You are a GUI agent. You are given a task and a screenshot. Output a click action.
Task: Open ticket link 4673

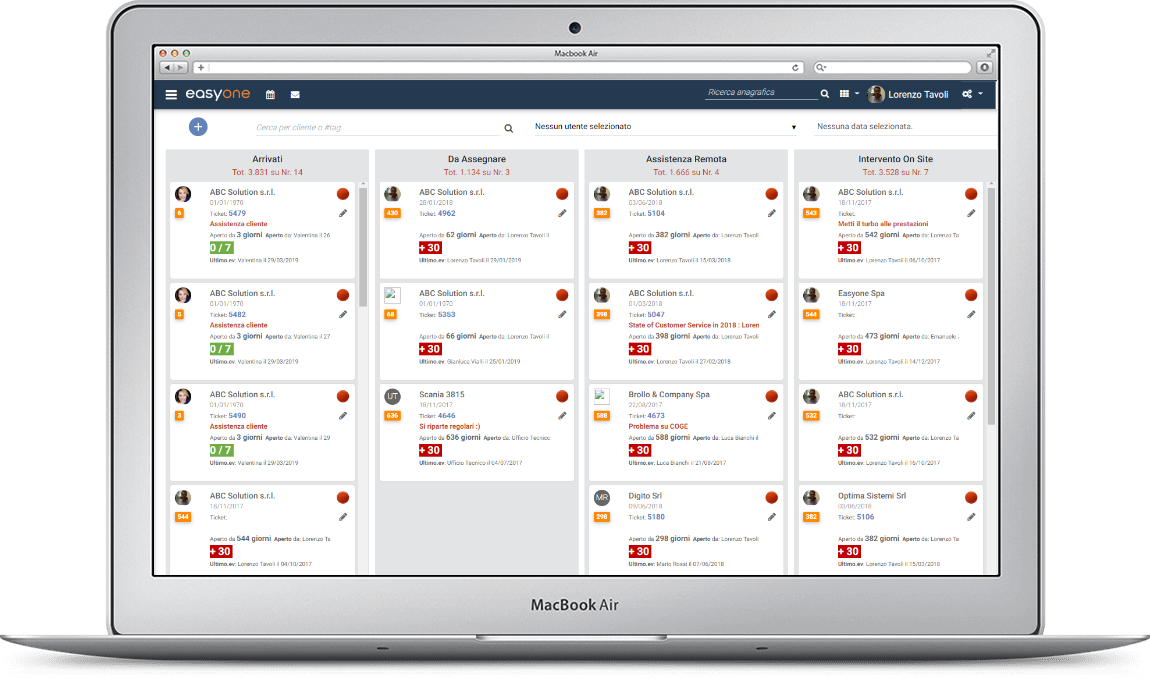[x=656, y=416]
